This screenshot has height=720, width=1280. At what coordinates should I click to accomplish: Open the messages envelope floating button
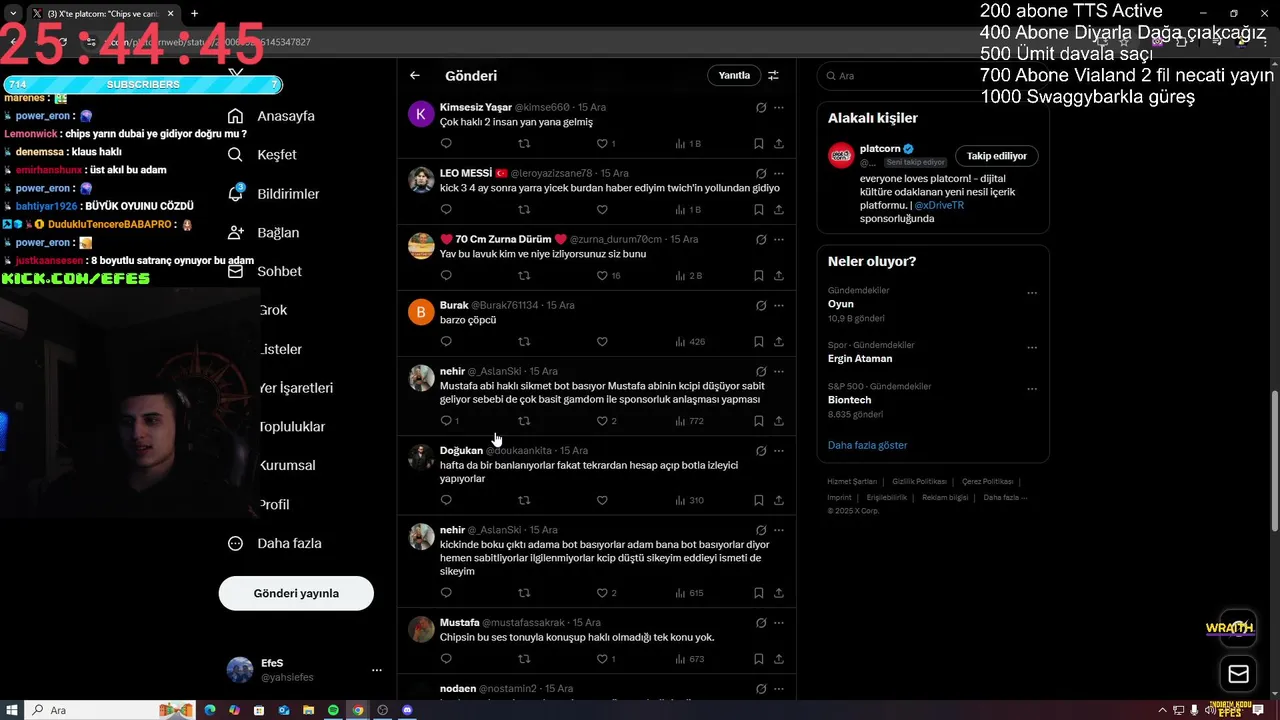pos(1238,675)
